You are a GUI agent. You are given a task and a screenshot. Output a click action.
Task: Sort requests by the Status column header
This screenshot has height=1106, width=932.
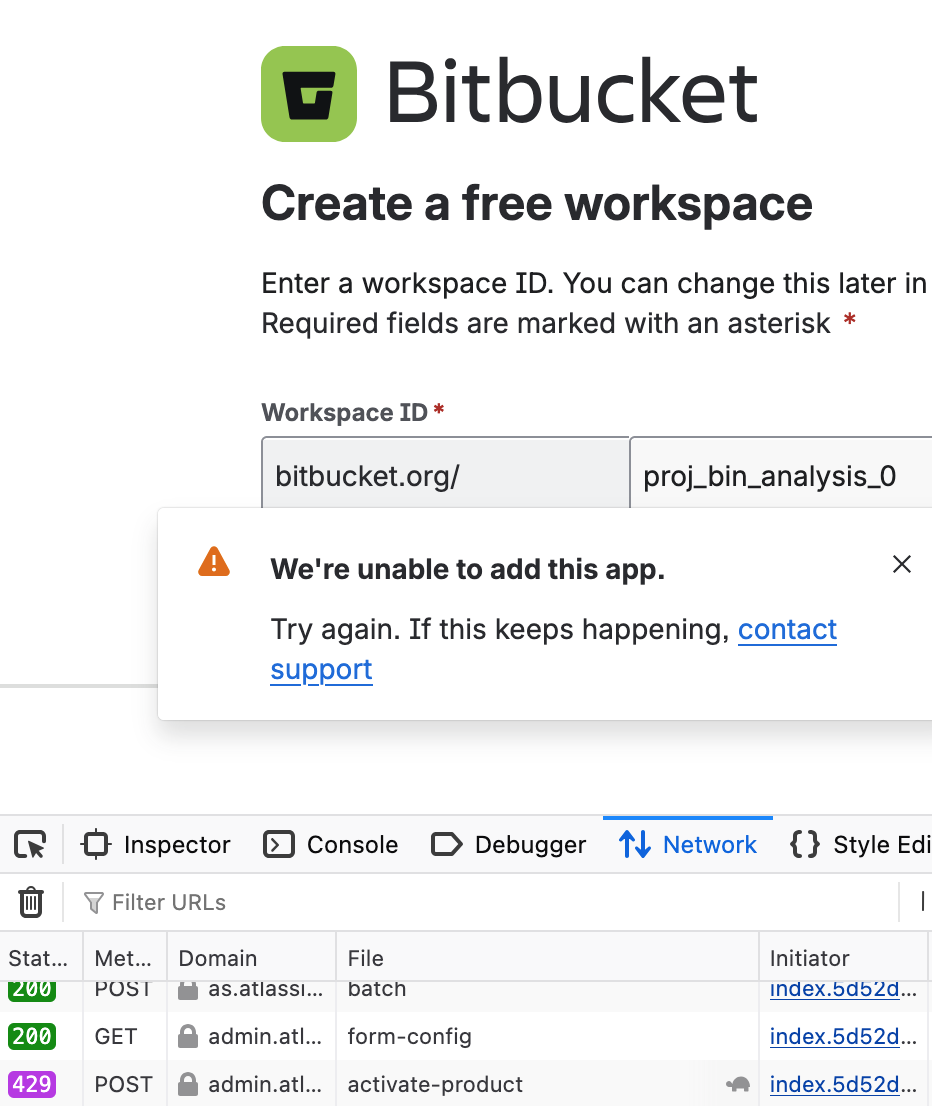pyautogui.click(x=41, y=958)
